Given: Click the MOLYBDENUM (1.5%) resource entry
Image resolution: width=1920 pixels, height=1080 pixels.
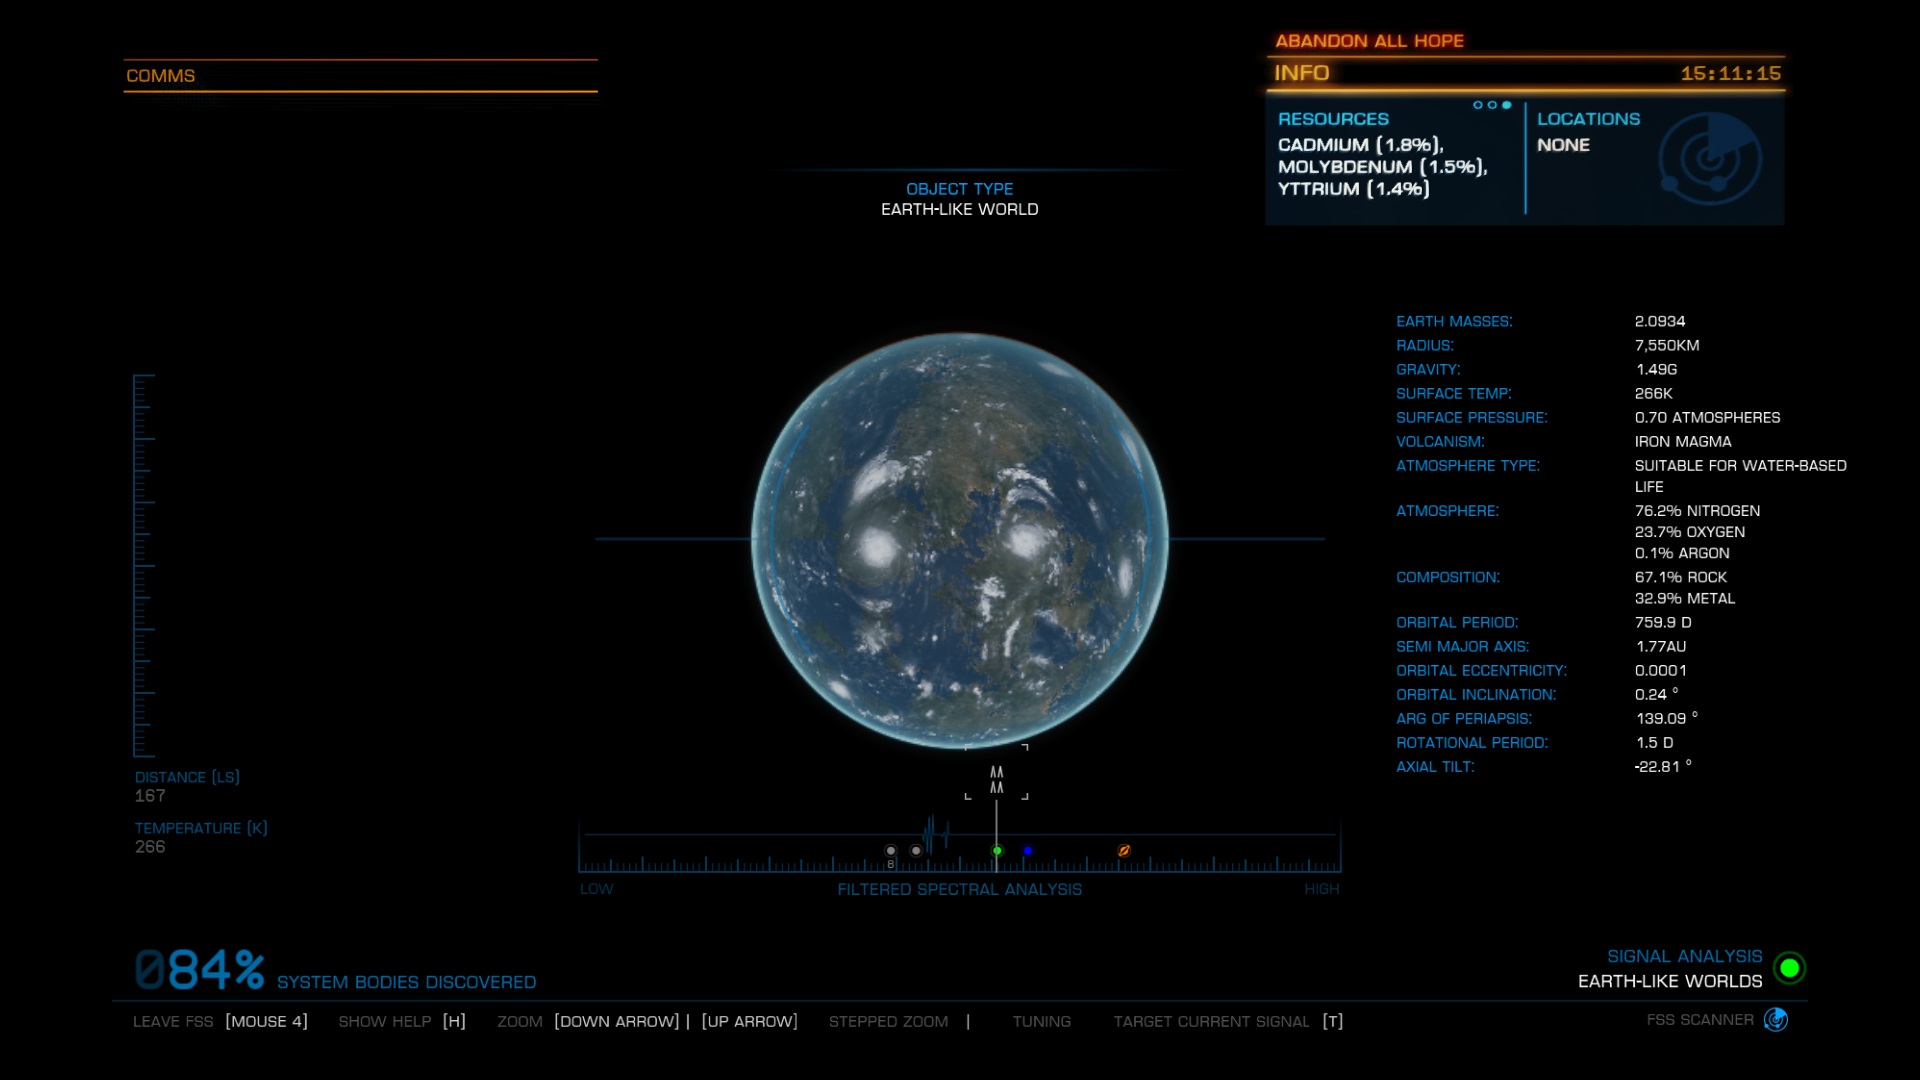Looking at the screenshot, I should [1382, 167].
